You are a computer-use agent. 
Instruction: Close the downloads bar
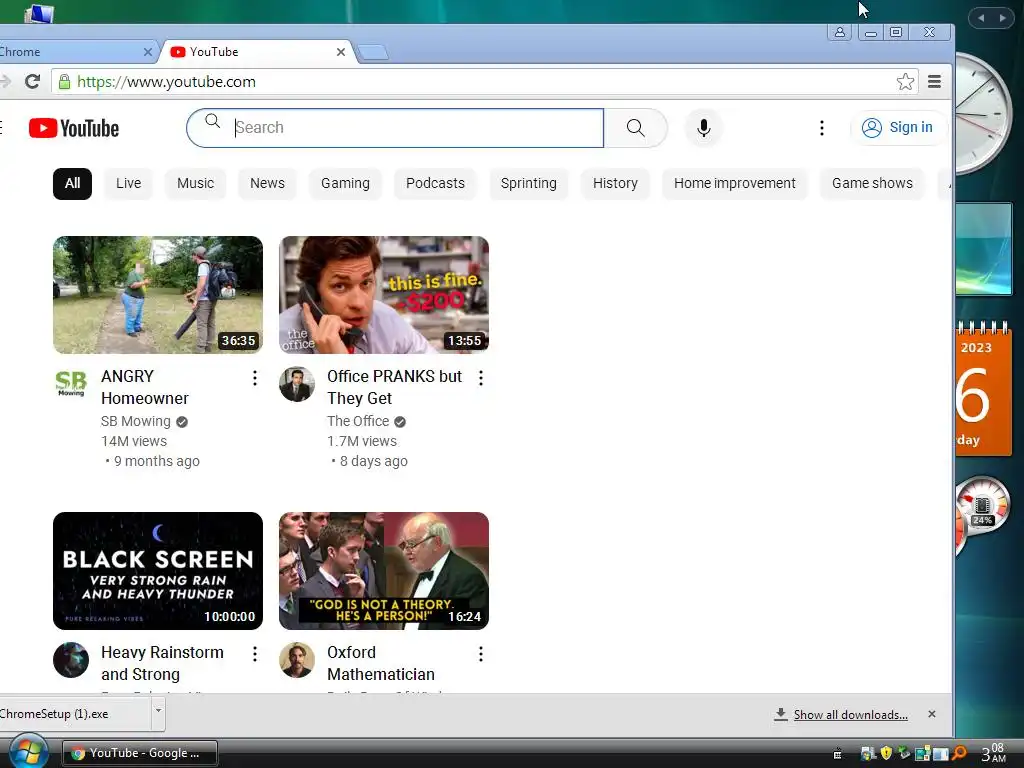click(x=932, y=714)
